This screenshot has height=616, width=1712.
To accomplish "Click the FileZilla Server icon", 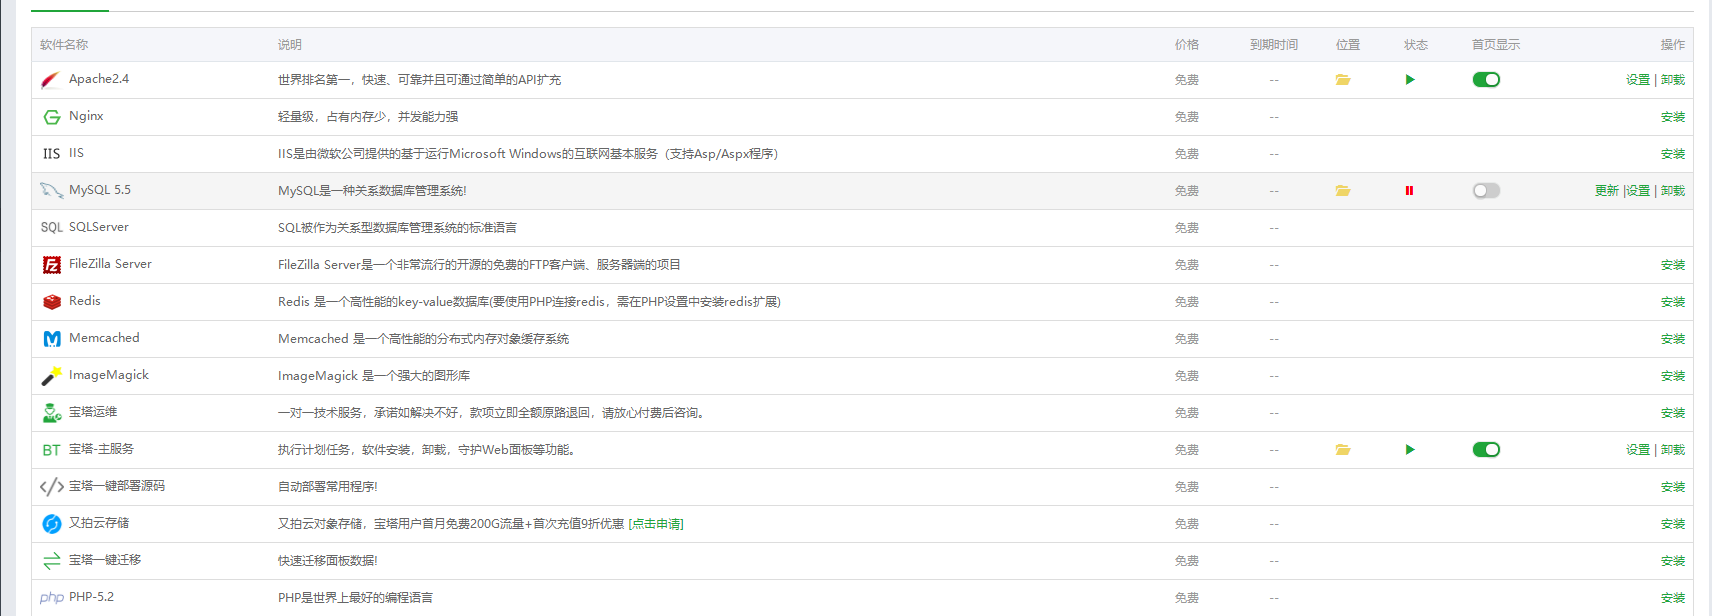I will (x=52, y=265).
